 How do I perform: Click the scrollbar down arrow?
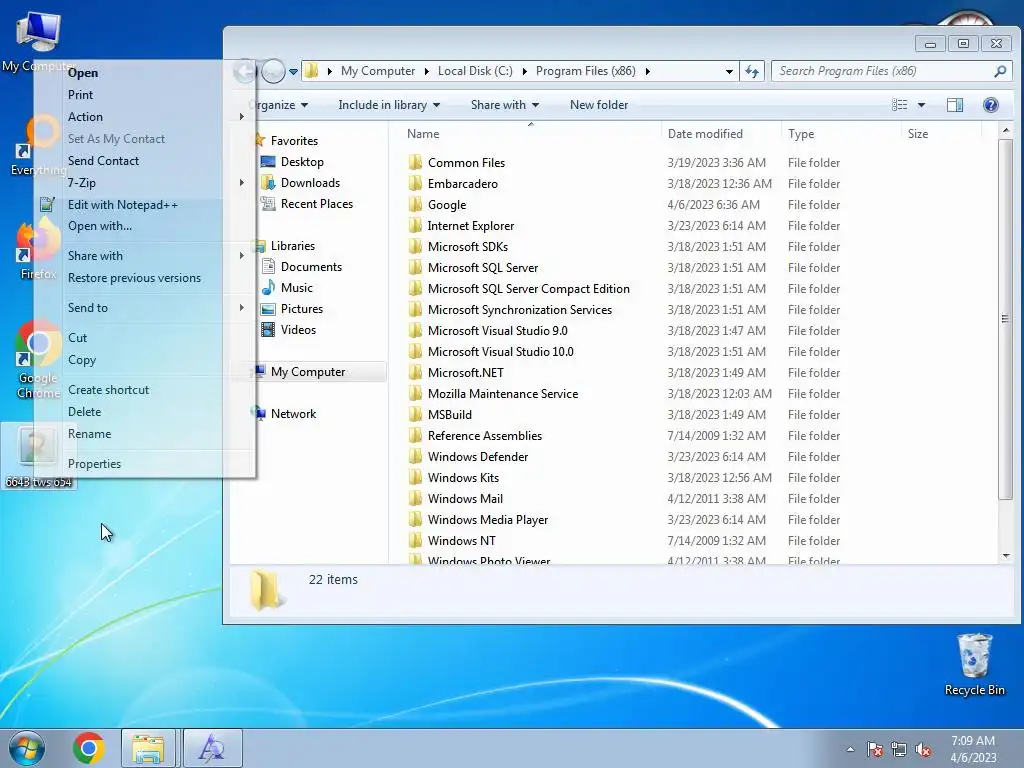(x=1006, y=556)
